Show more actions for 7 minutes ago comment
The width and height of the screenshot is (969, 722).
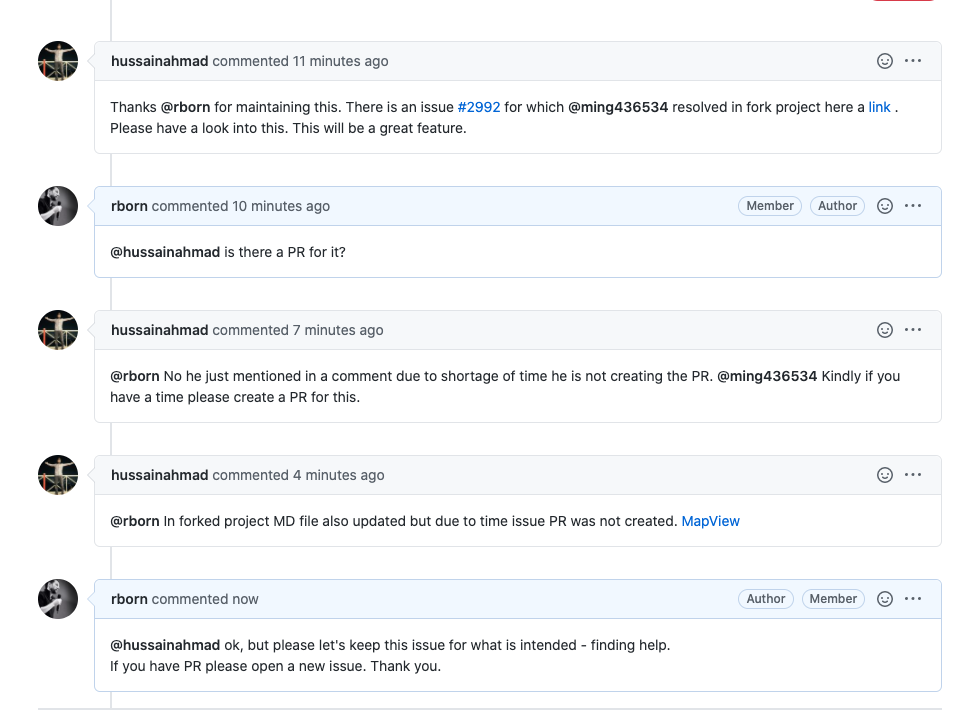point(913,330)
